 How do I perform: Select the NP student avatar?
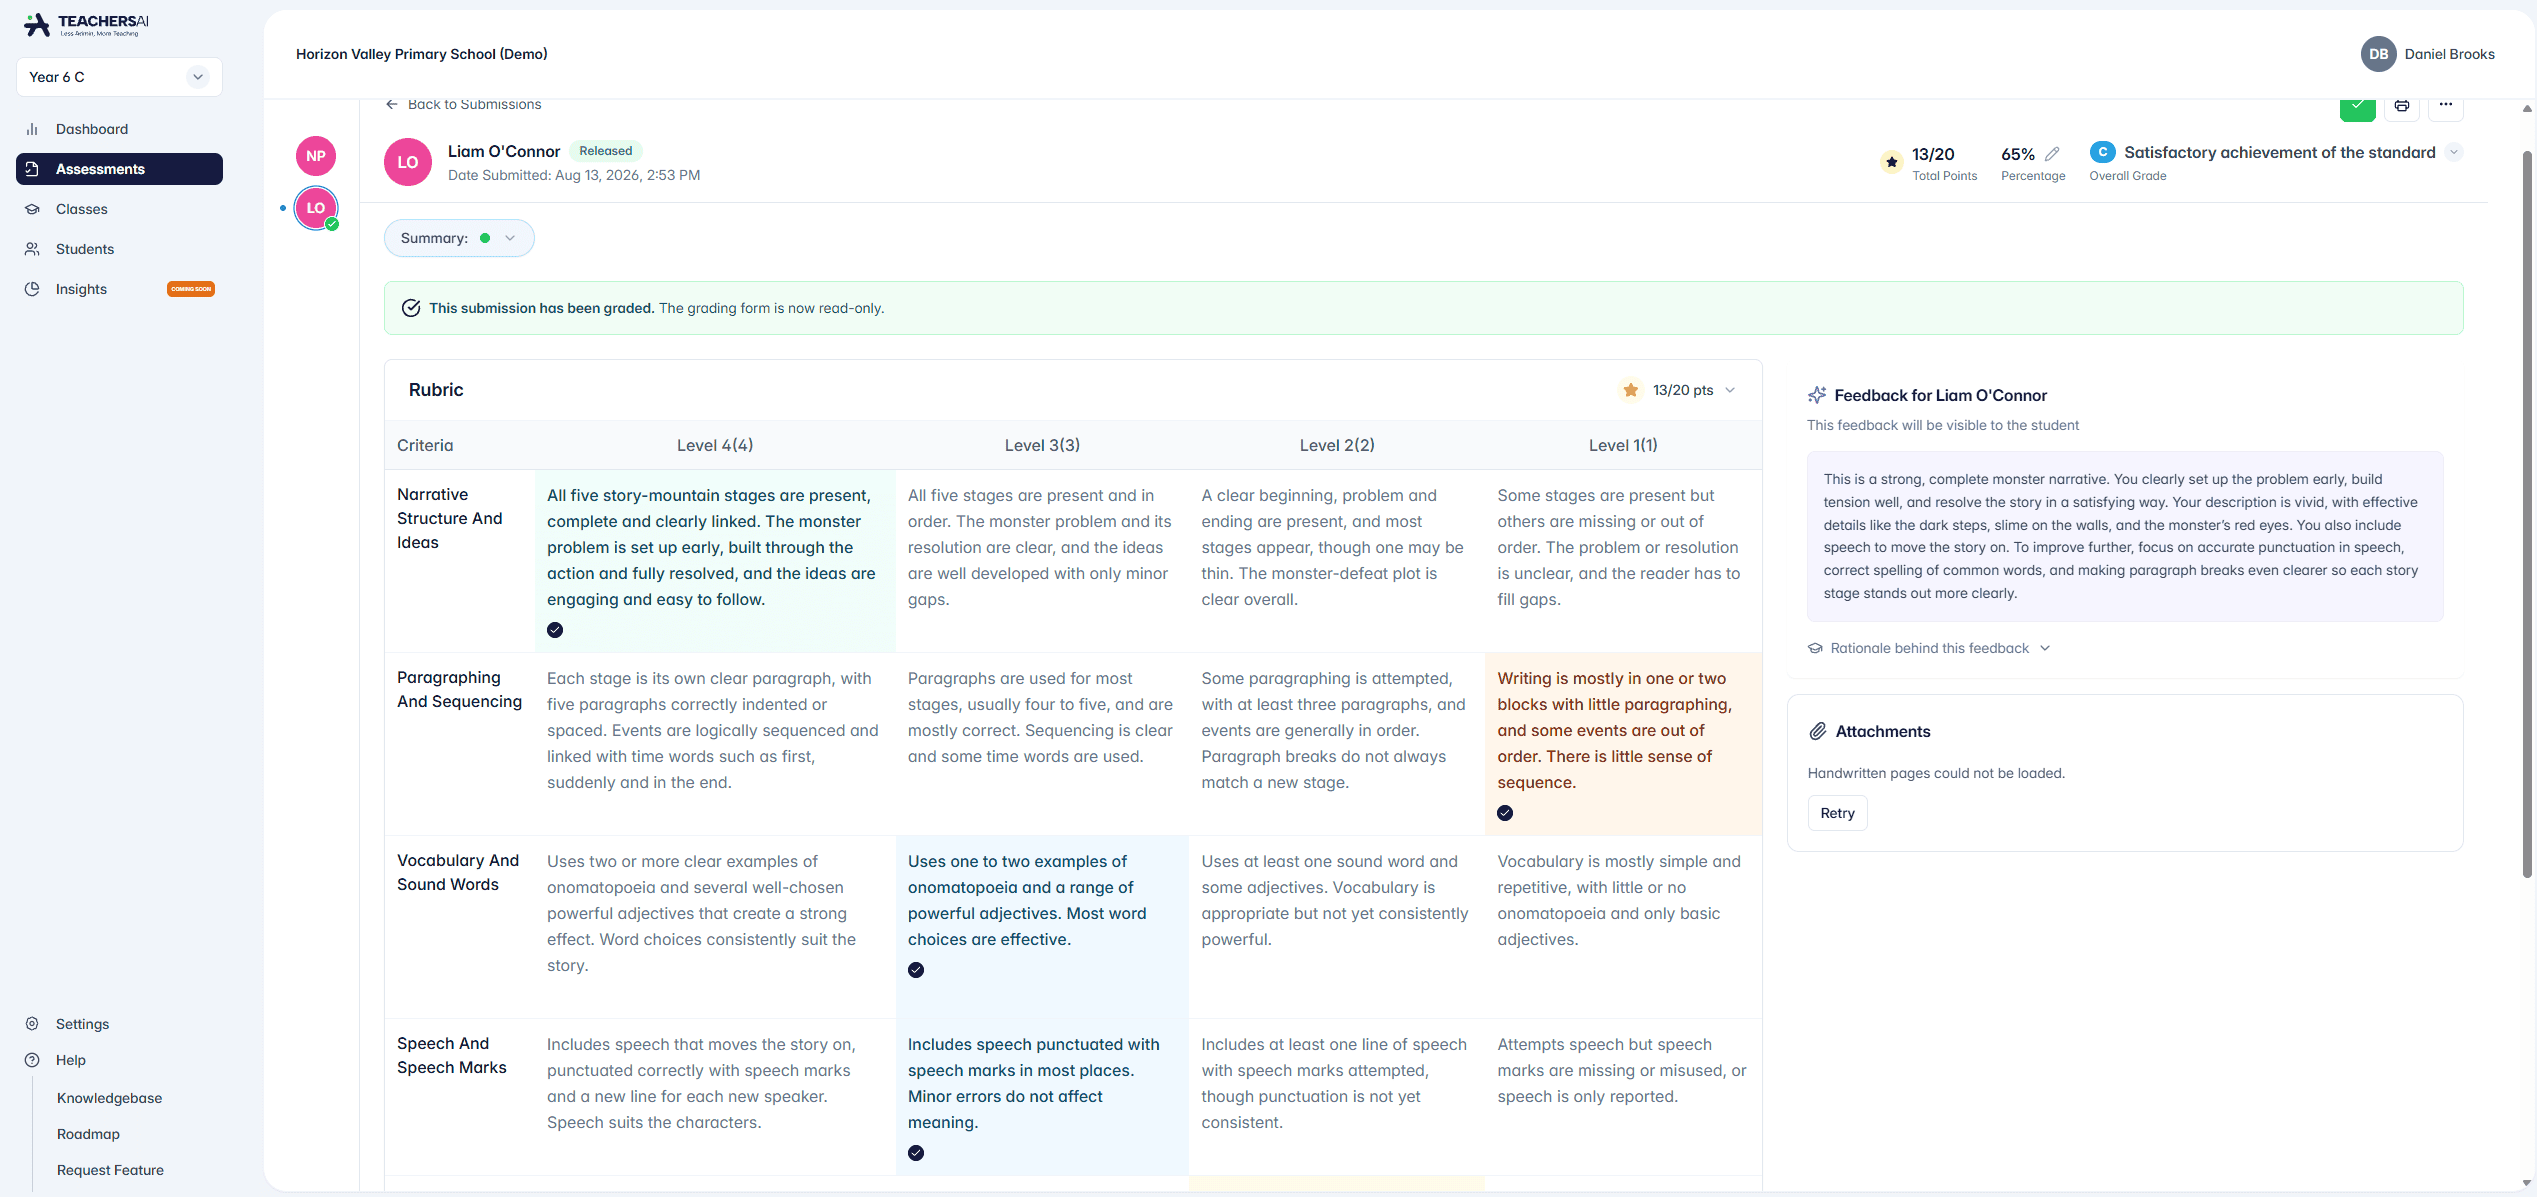316,156
